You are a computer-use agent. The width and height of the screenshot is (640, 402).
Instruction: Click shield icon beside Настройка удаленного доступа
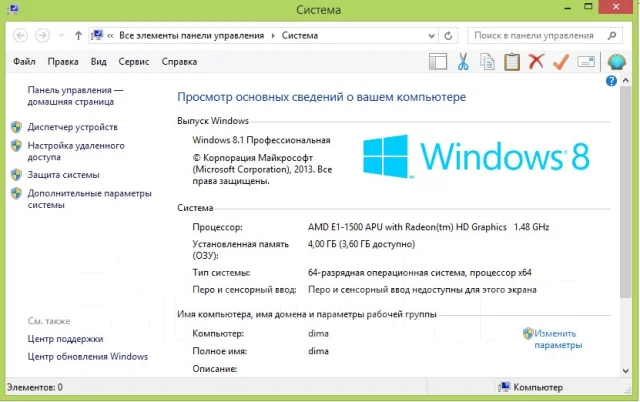pyautogui.click(x=16, y=145)
